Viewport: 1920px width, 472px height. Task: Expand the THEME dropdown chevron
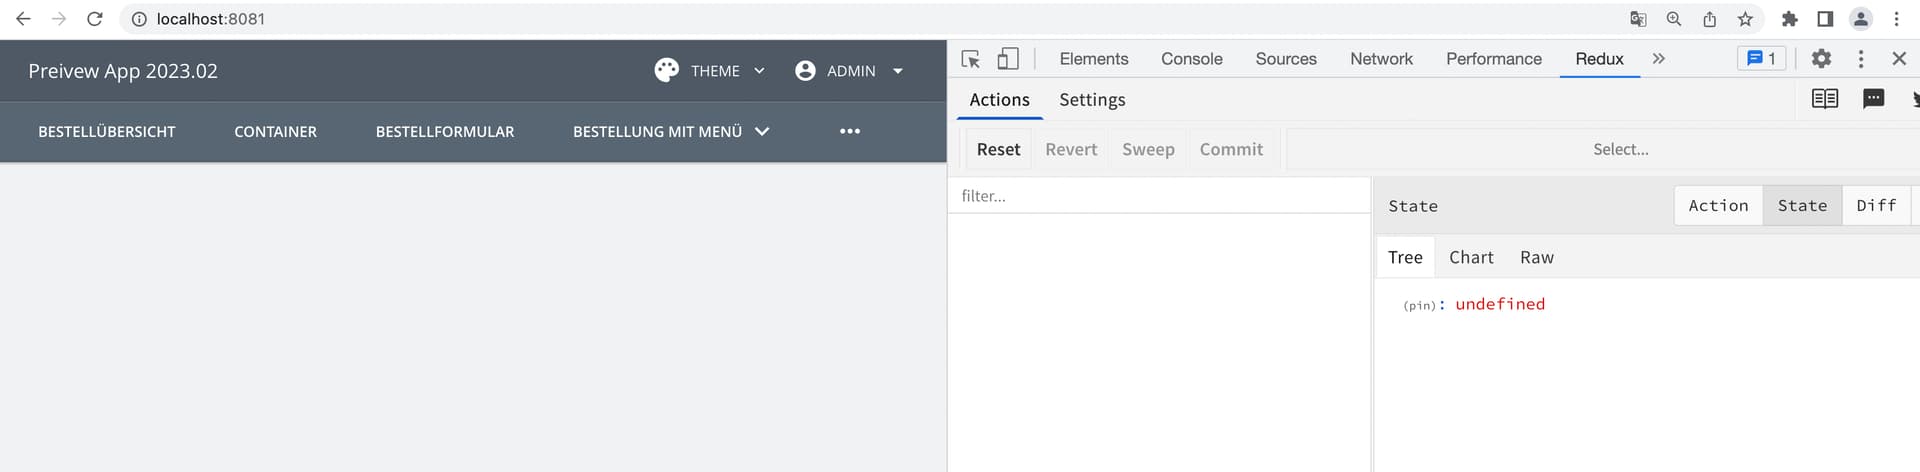point(759,71)
